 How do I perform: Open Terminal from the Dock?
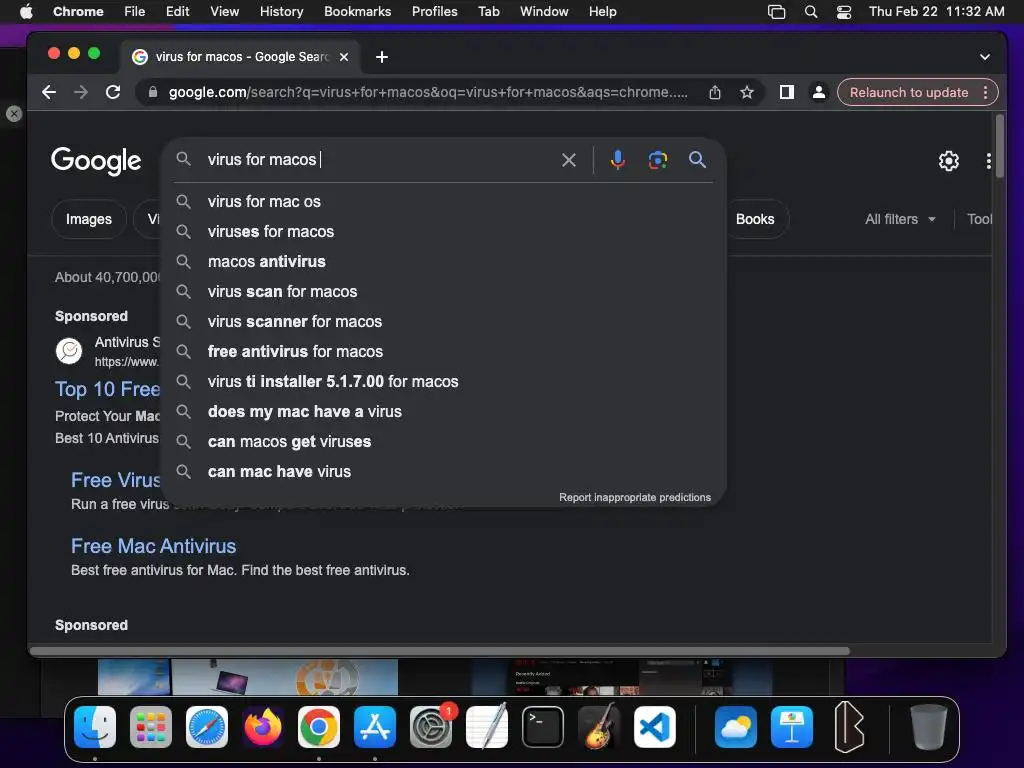(543, 727)
